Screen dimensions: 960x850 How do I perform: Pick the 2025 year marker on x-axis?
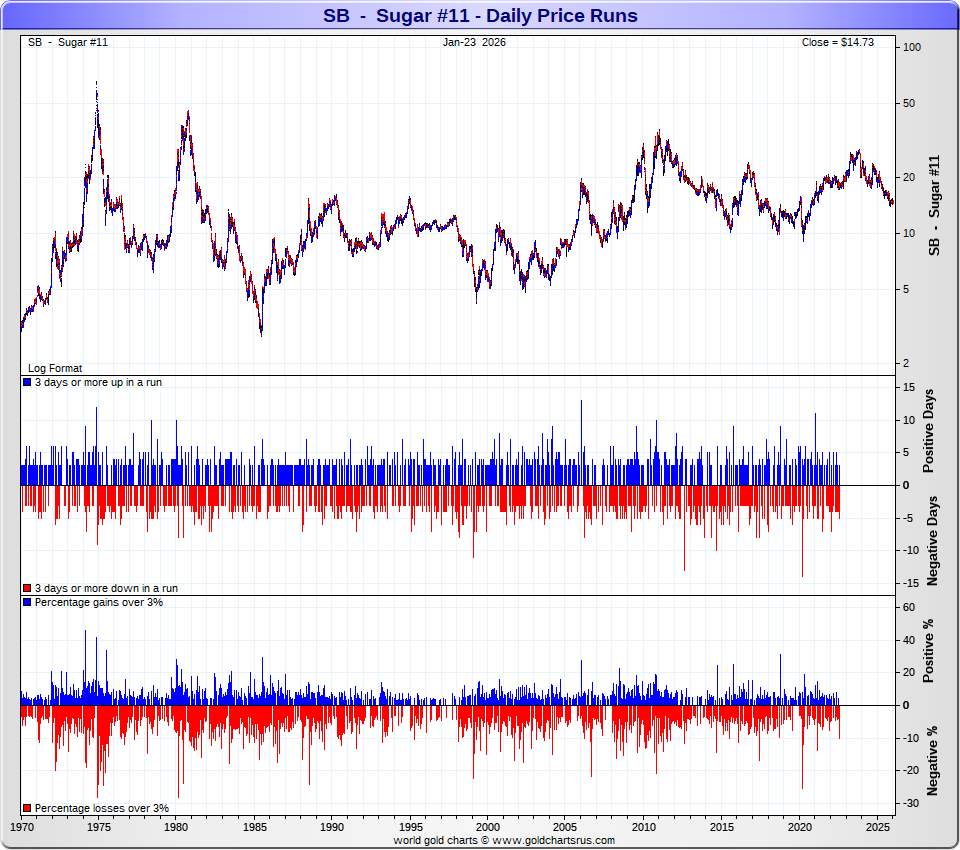coord(877,828)
